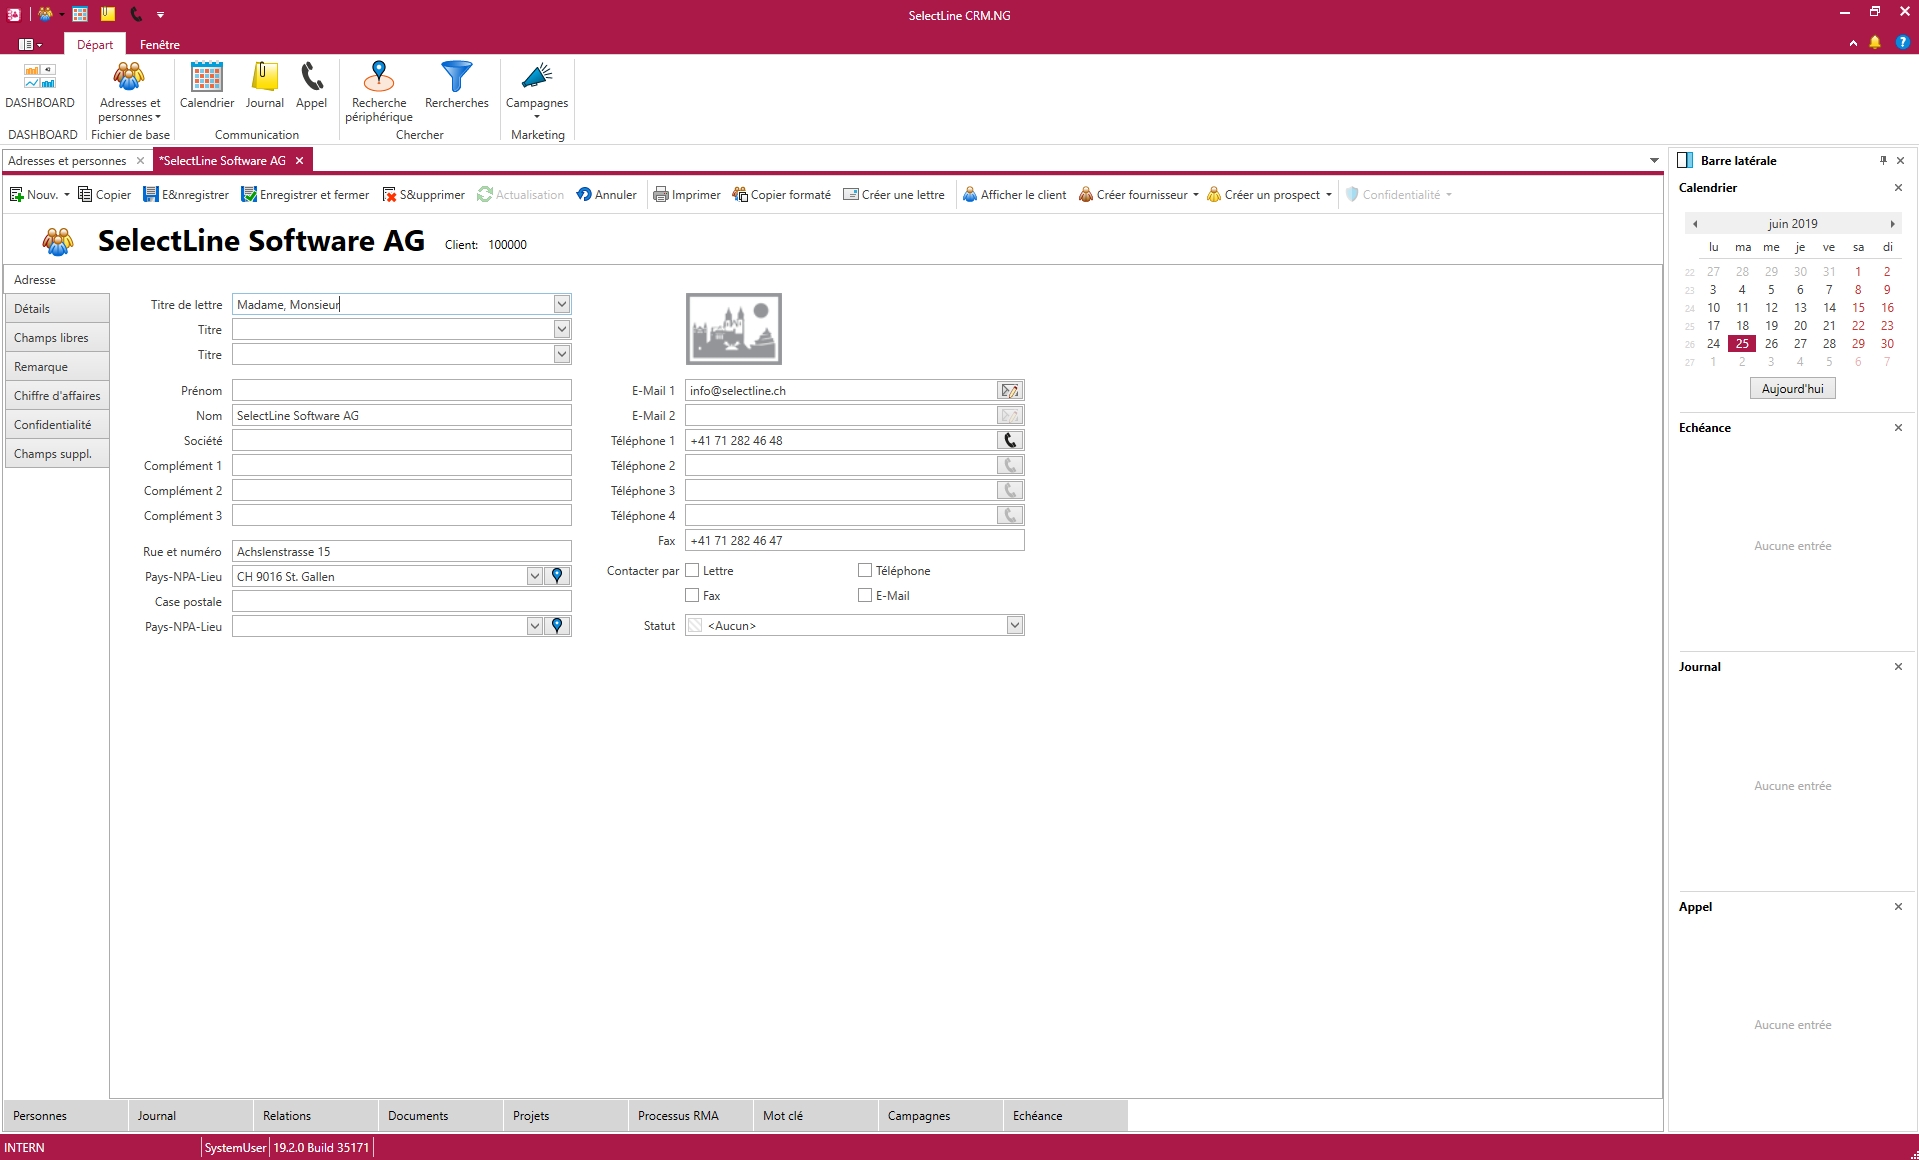This screenshot has width=1919, height=1160.
Task: Enable Téléphone contact checkbox
Action: [x=865, y=570]
